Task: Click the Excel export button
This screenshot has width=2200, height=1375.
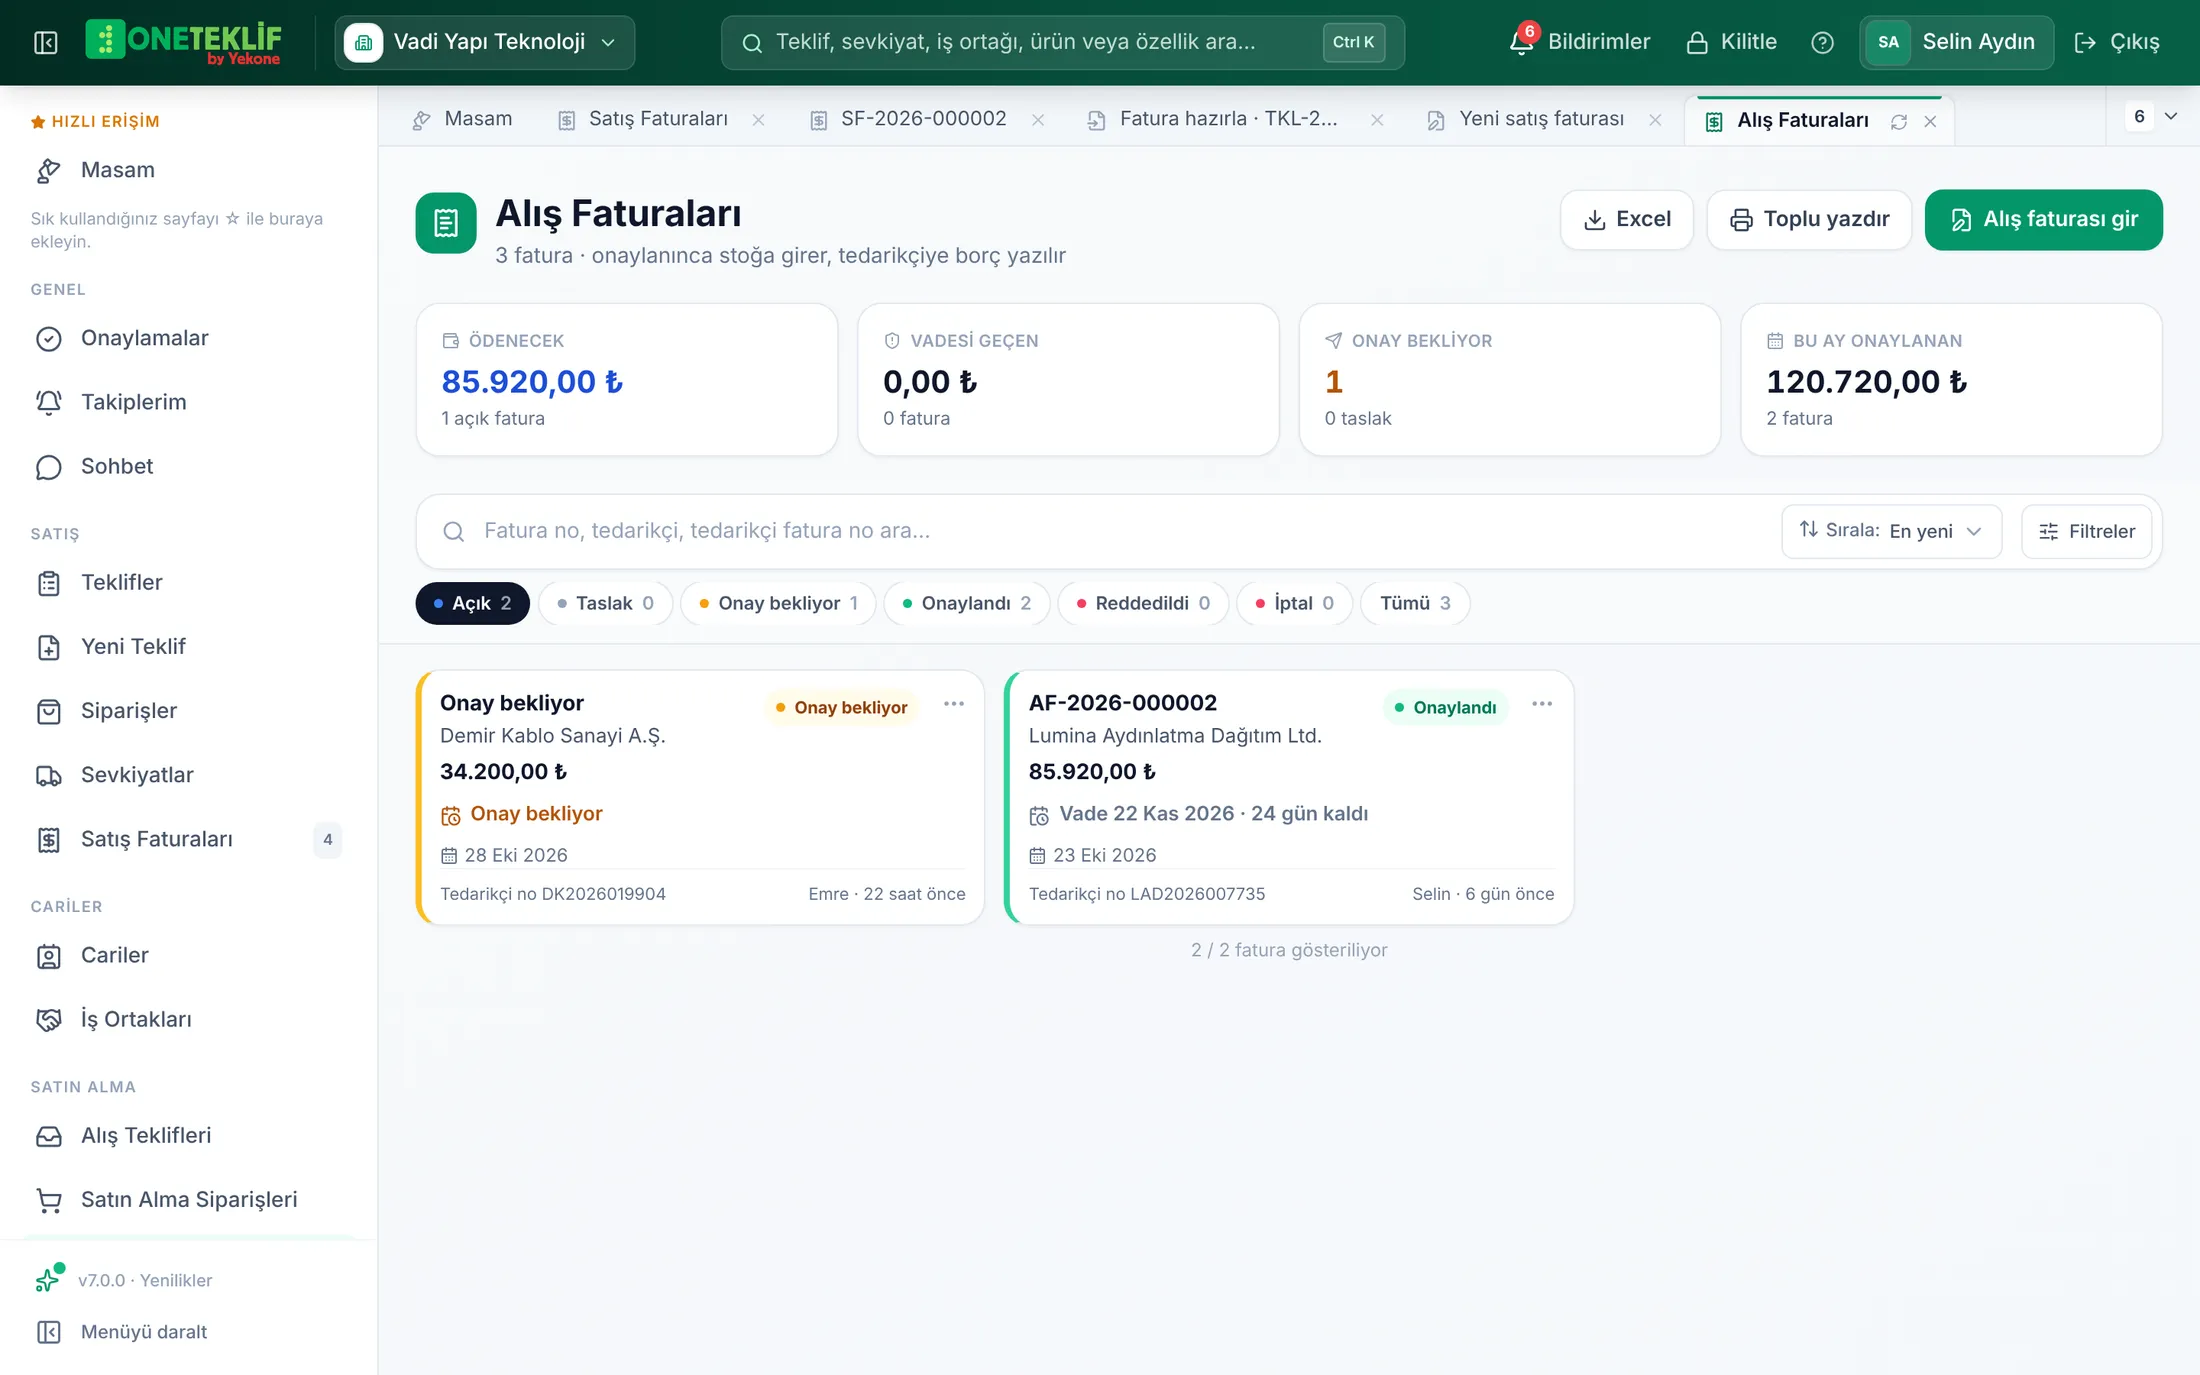Action: [1627, 219]
